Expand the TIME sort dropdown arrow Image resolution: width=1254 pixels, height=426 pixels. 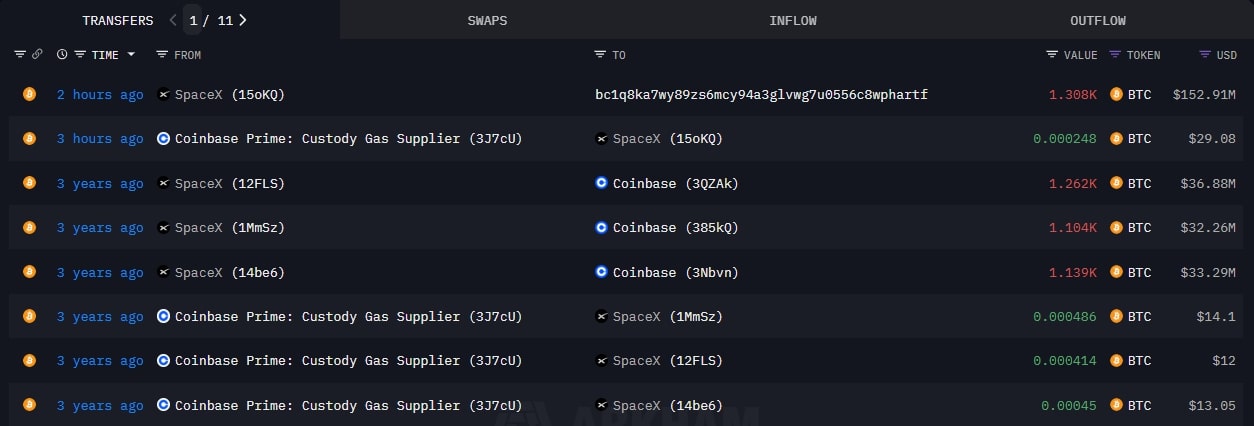coord(131,55)
